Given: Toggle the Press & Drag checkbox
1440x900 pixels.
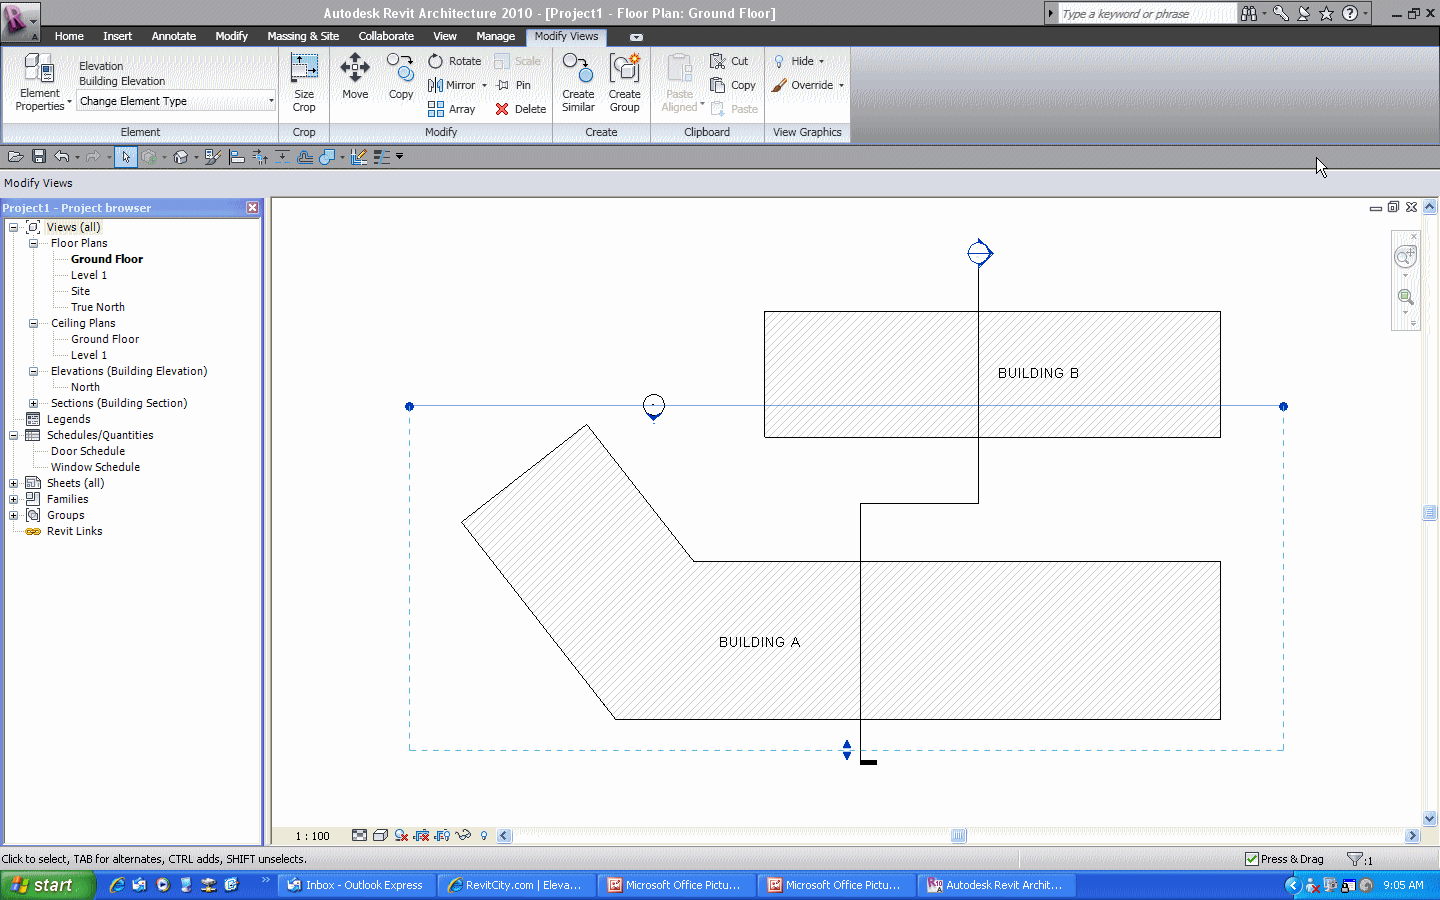Looking at the screenshot, I should click(x=1252, y=859).
